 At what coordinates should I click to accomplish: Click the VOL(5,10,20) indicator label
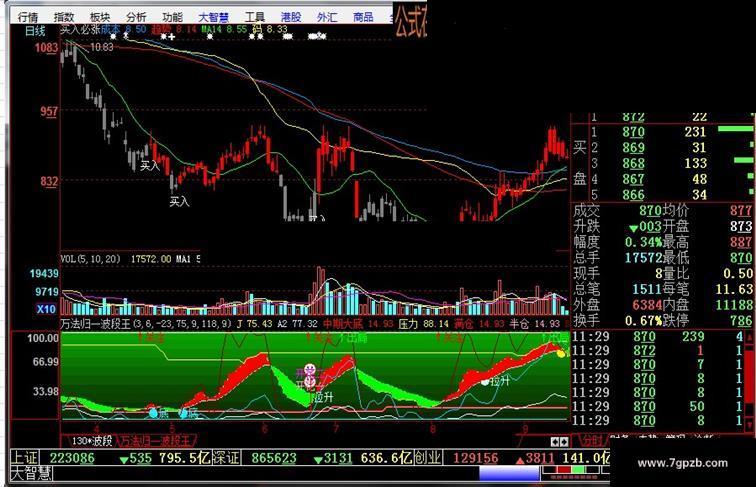[x=90, y=259]
